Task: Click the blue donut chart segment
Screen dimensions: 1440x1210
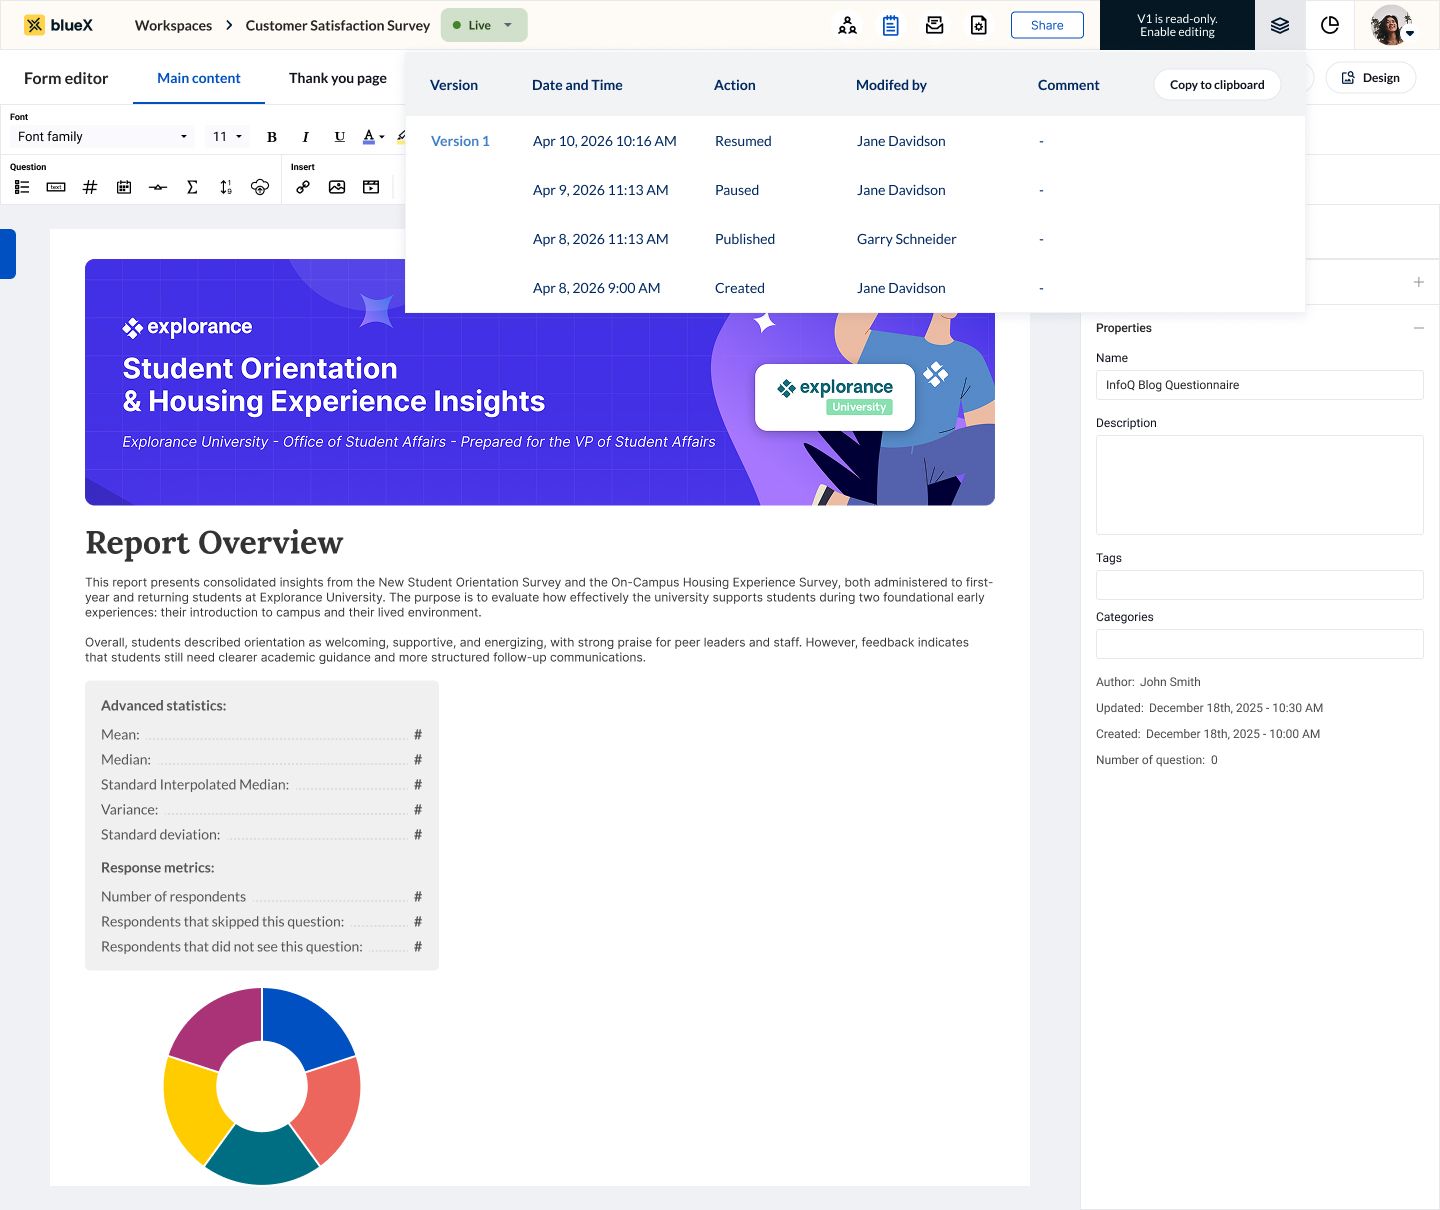Action: (x=309, y=1029)
